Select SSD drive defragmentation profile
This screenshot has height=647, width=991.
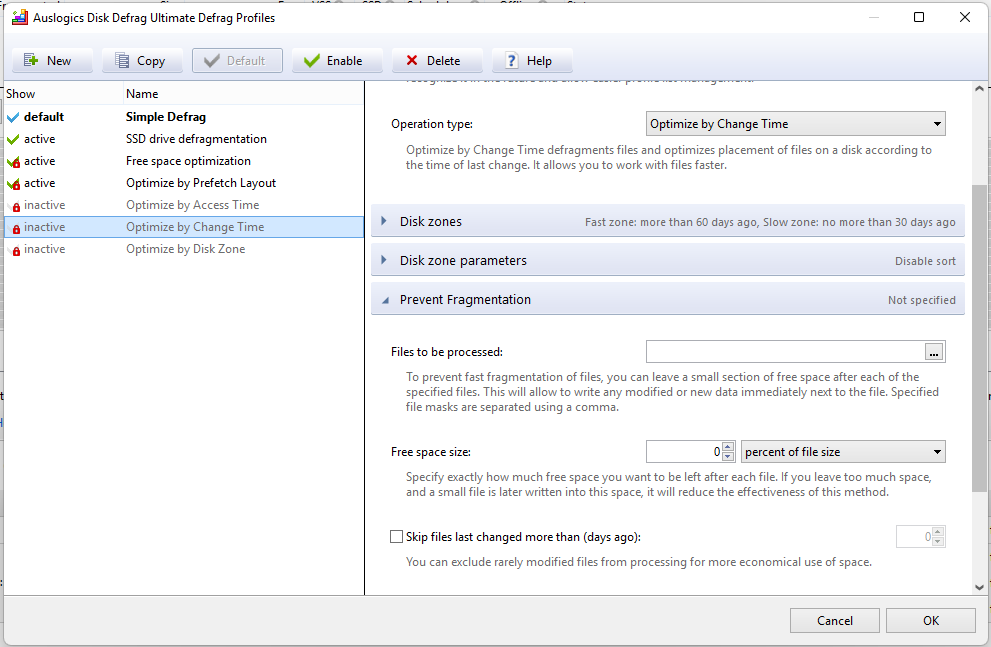click(x=184, y=139)
